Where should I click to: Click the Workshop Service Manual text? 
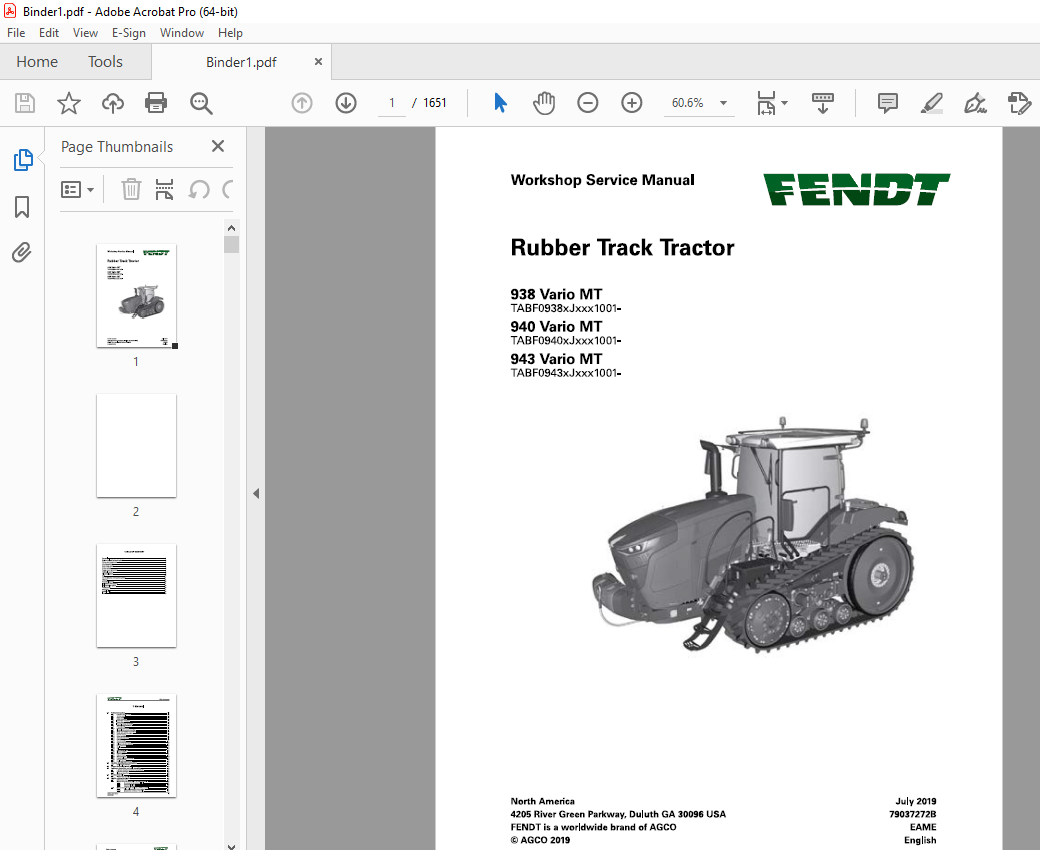coord(602,180)
